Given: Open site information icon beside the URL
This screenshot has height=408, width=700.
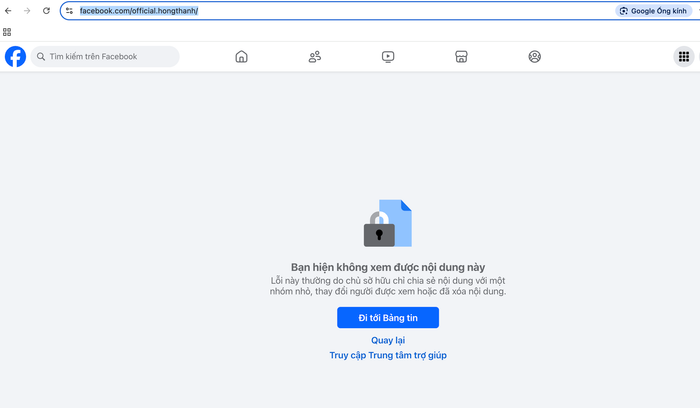Looking at the screenshot, I should 69,10.
